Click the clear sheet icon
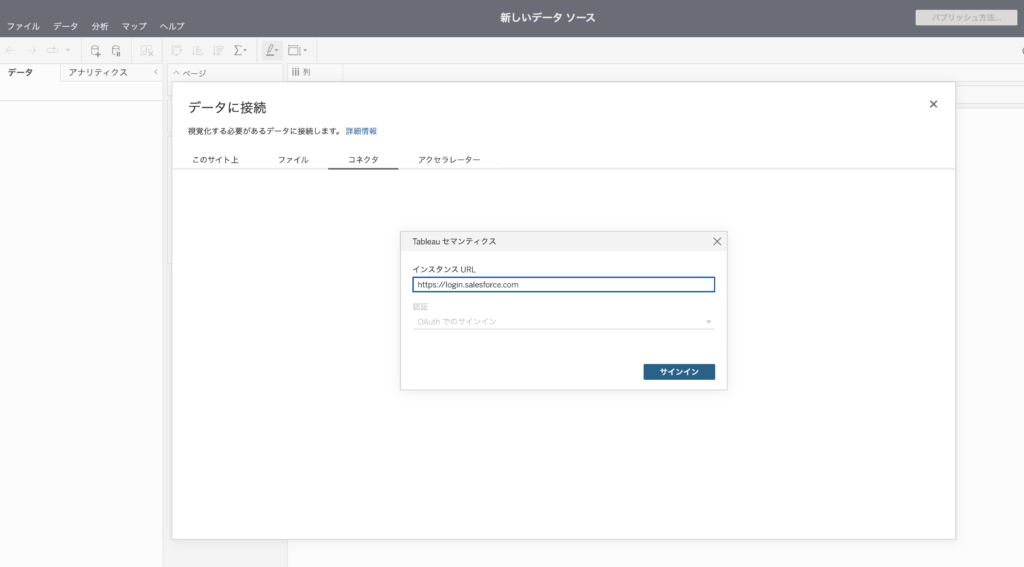 tap(146, 50)
